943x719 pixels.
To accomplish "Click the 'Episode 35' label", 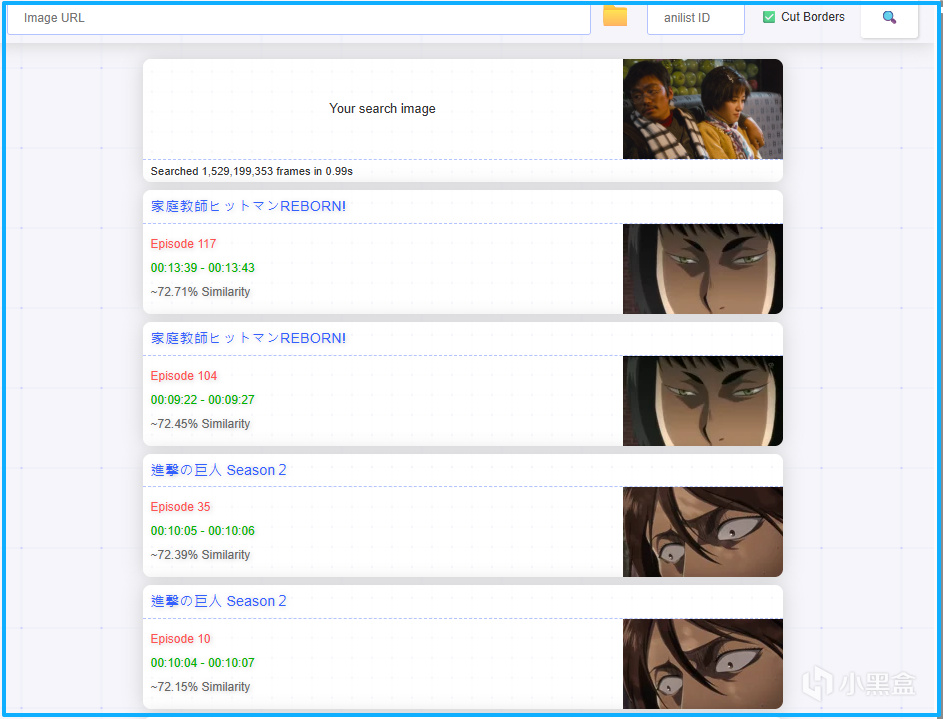I will coord(180,507).
